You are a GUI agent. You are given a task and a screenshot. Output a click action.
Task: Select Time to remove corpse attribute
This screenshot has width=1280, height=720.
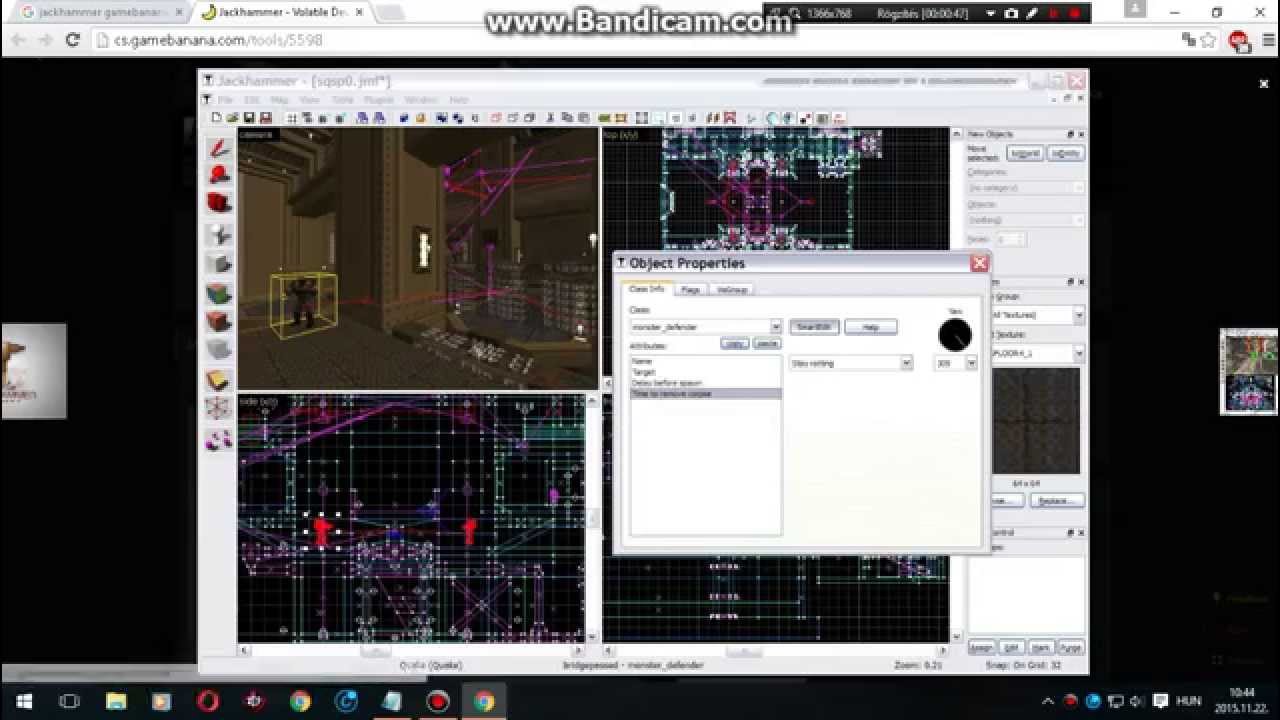point(705,394)
